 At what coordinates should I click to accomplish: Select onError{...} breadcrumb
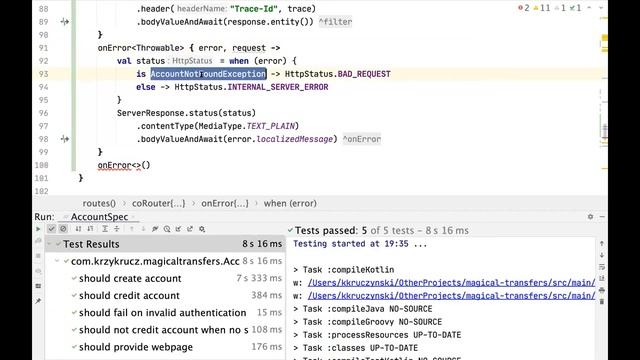[x=224, y=203]
